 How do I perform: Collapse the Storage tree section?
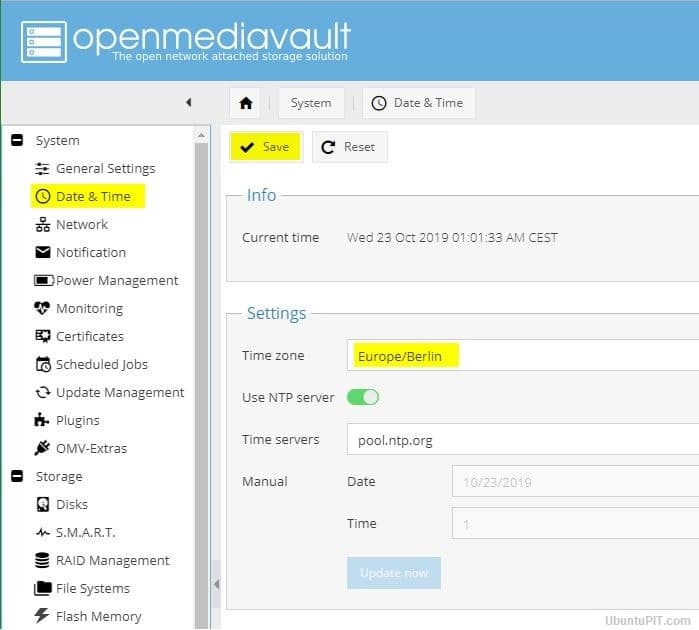(17, 477)
